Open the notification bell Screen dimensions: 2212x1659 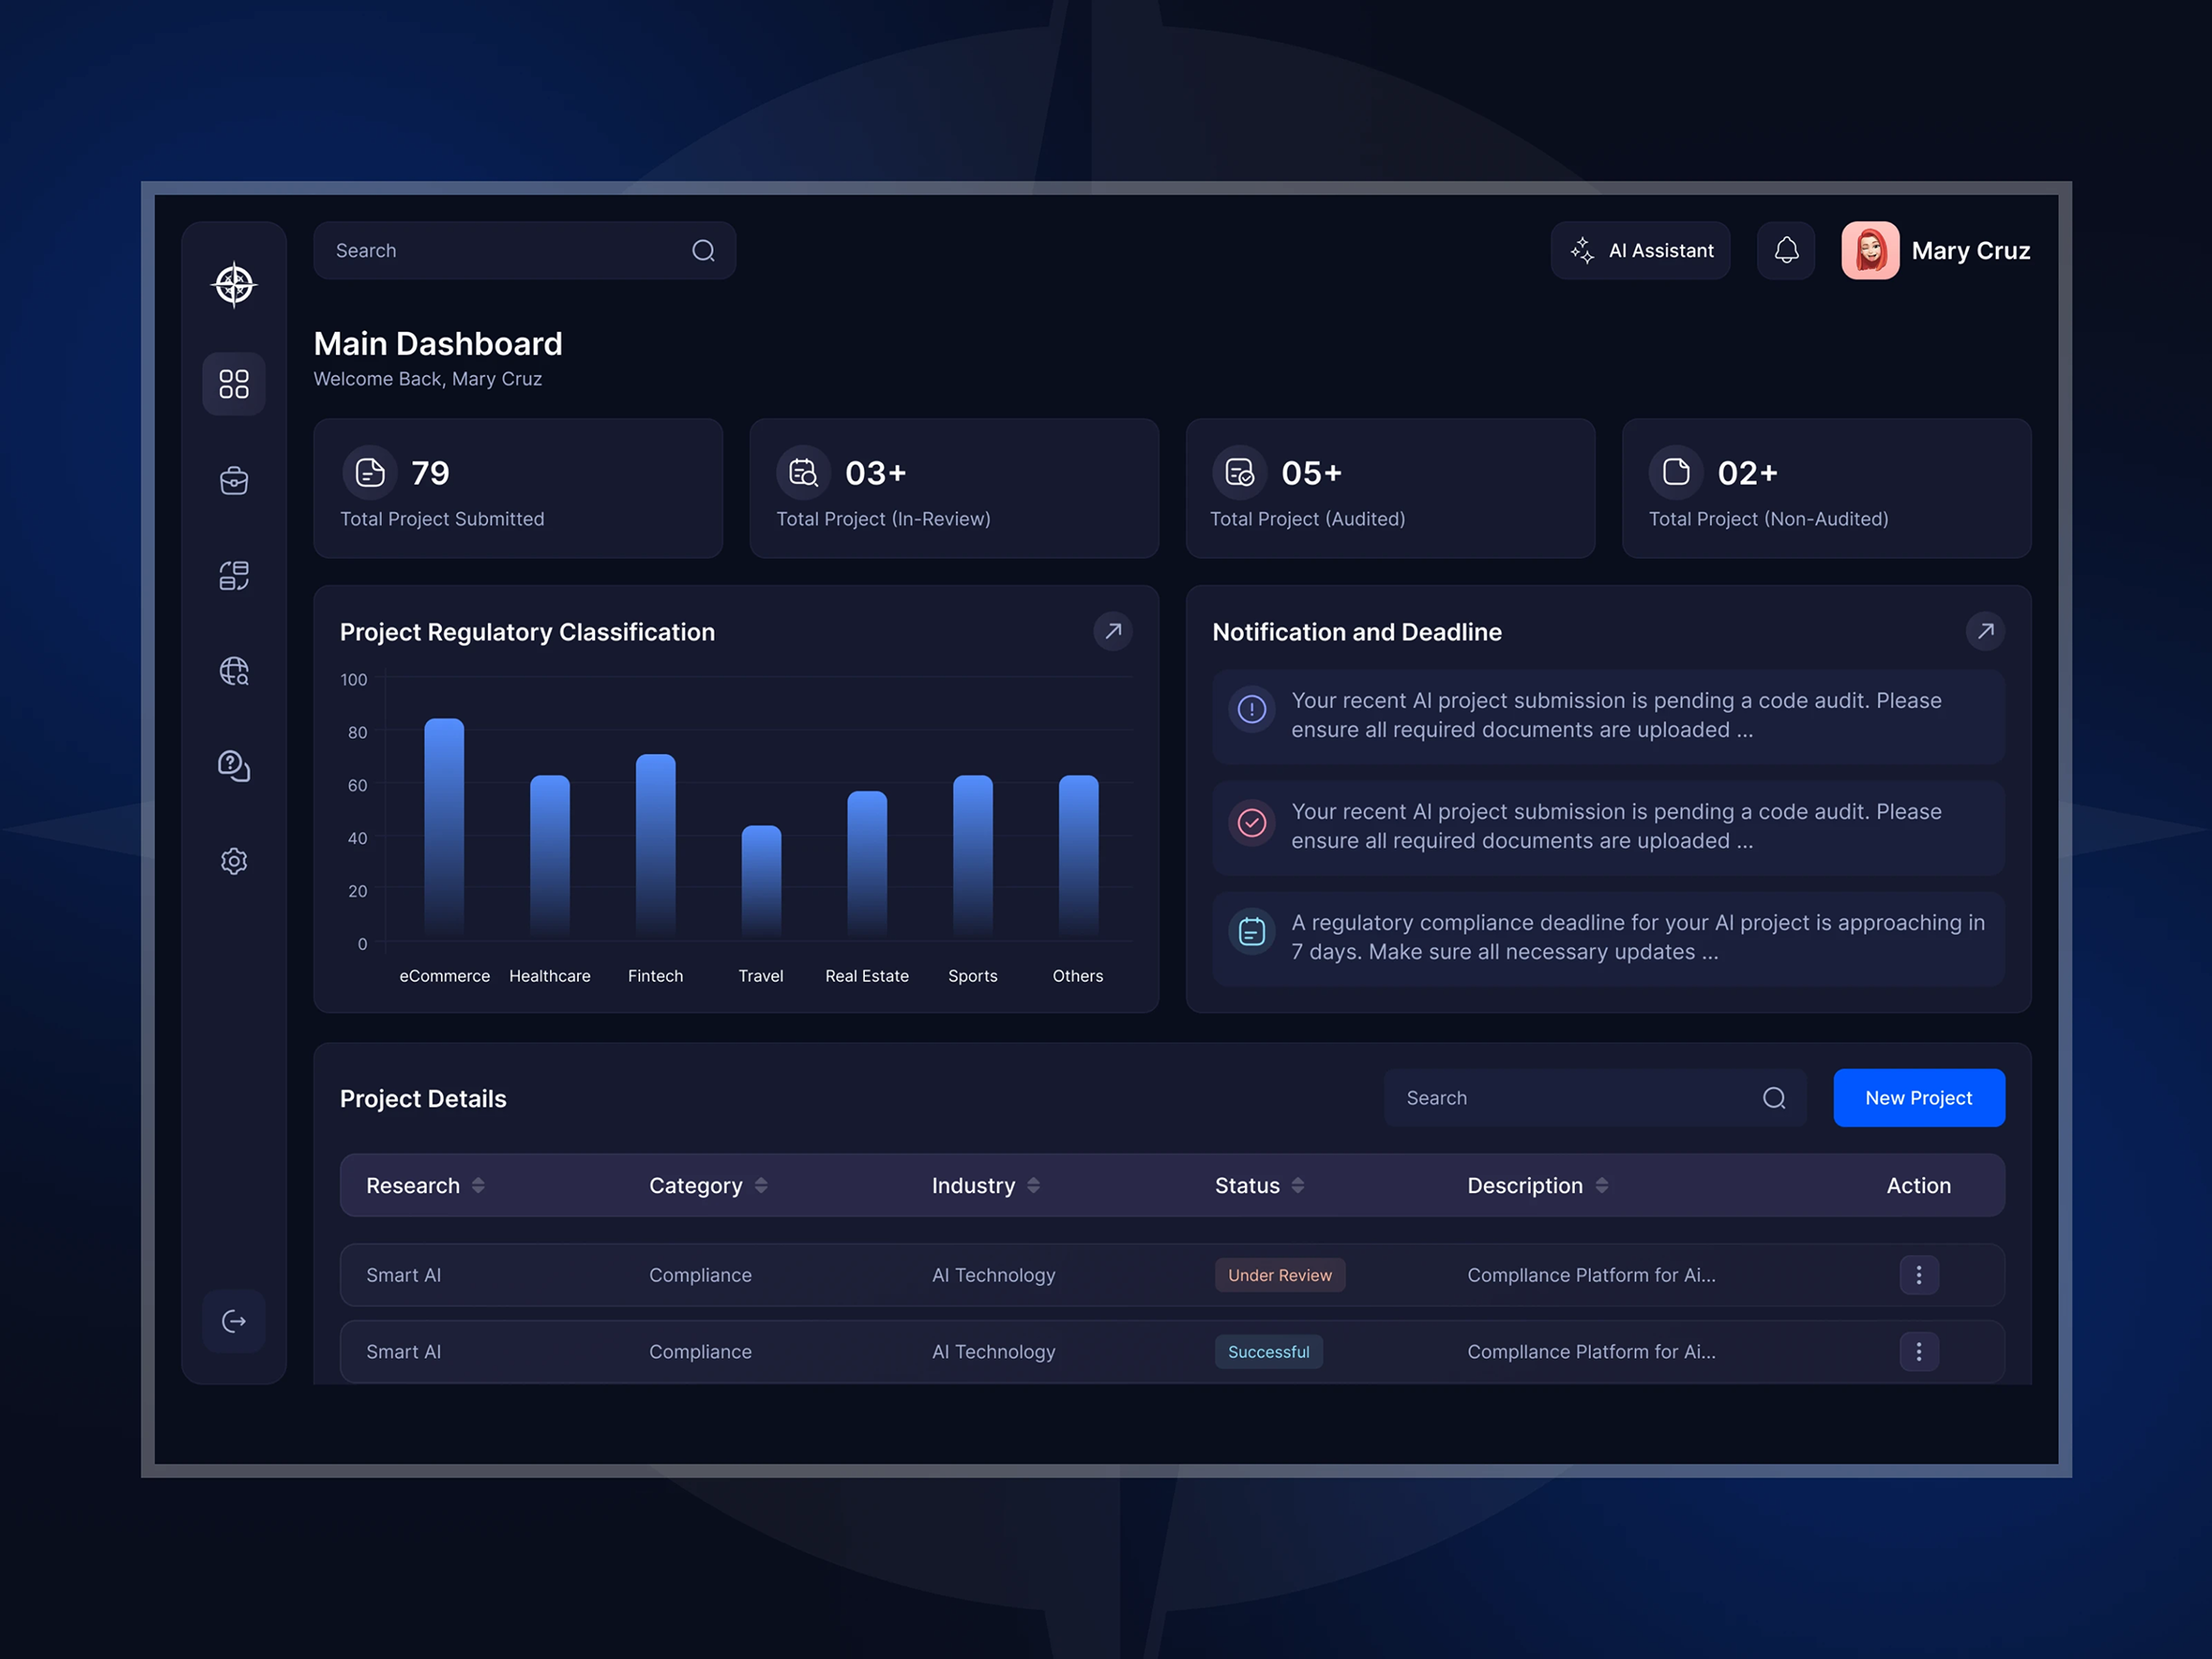[x=1786, y=250]
